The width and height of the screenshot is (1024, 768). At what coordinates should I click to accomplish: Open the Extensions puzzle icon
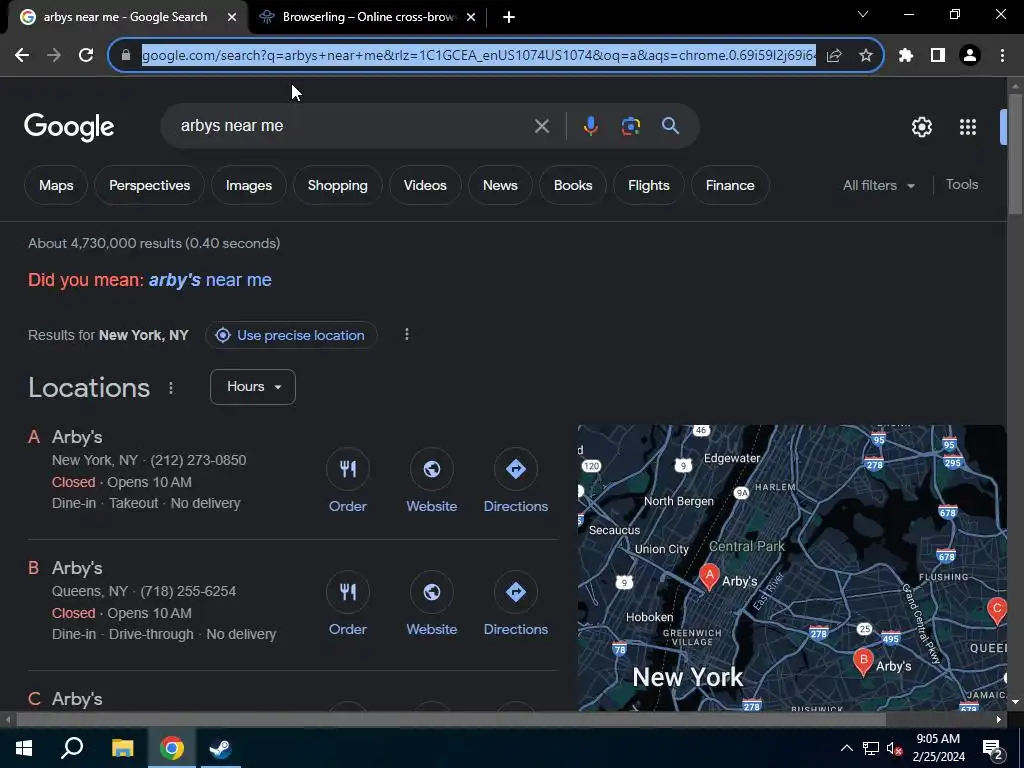(906, 56)
